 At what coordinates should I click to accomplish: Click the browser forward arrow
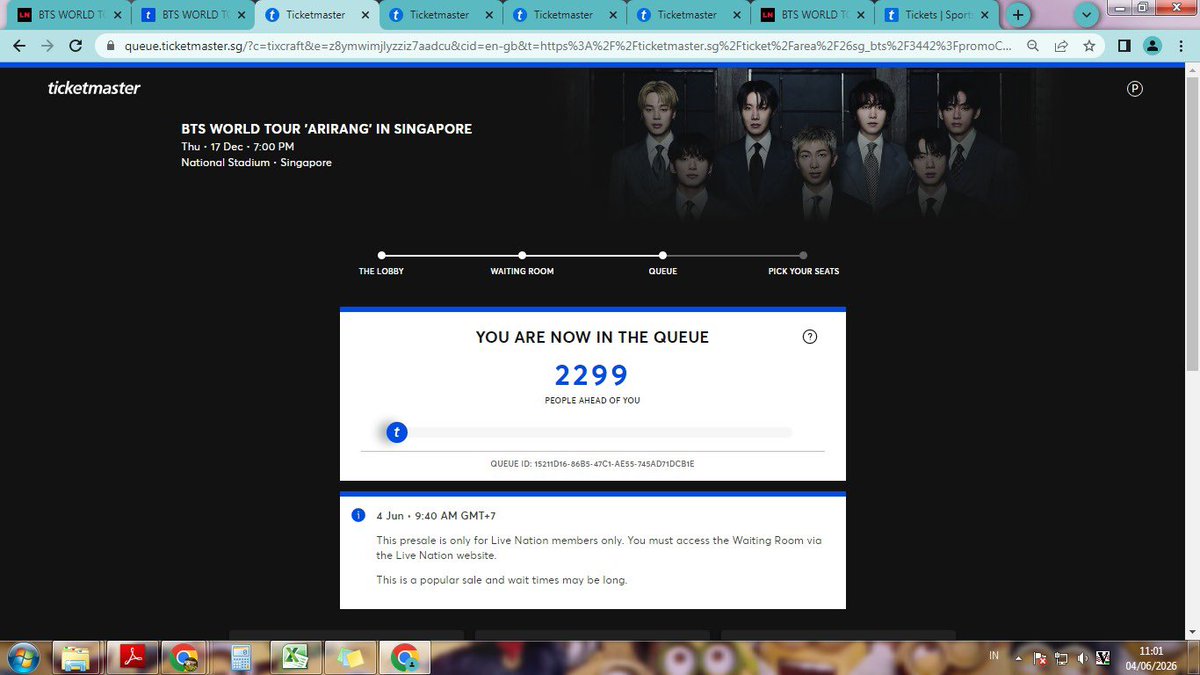pos(46,45)
